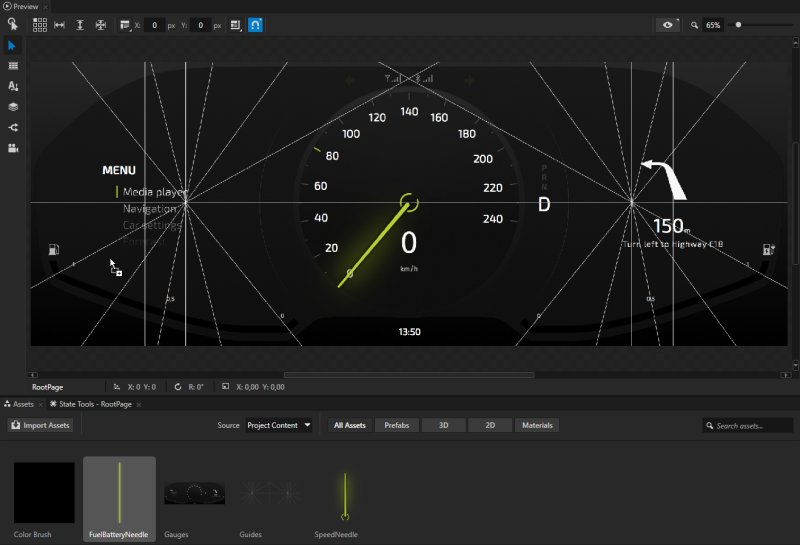This screenshot has height=545, width=800.
Task: Select the arrow pointer tool in sidebar
Action: pyautogui.click(x=13, y=46)
